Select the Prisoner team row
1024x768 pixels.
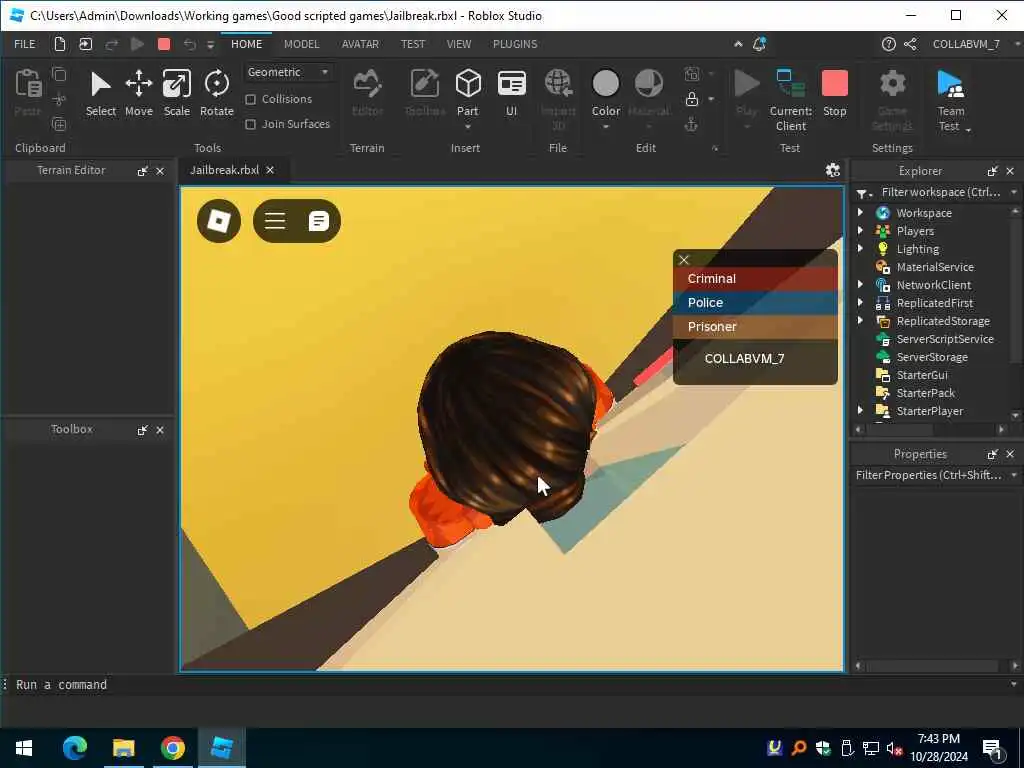coord(755,327)
